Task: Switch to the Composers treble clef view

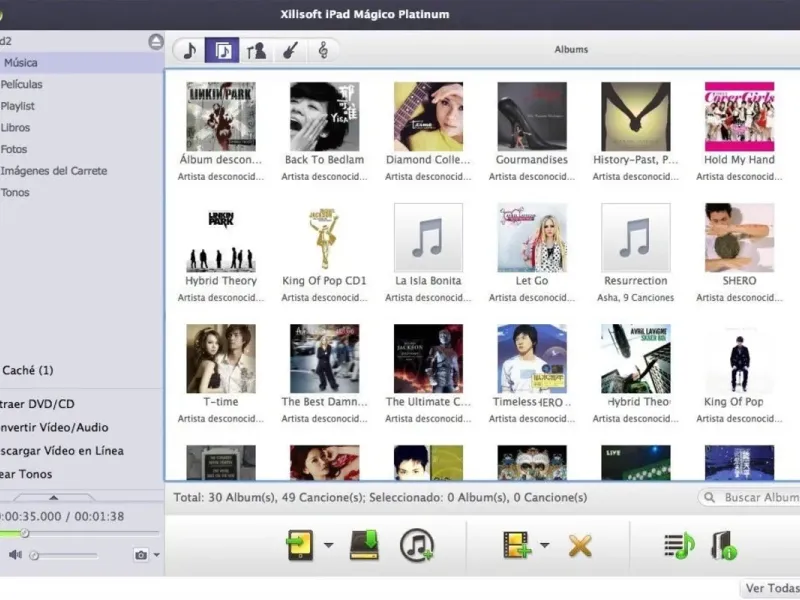Action: (323, 50)
